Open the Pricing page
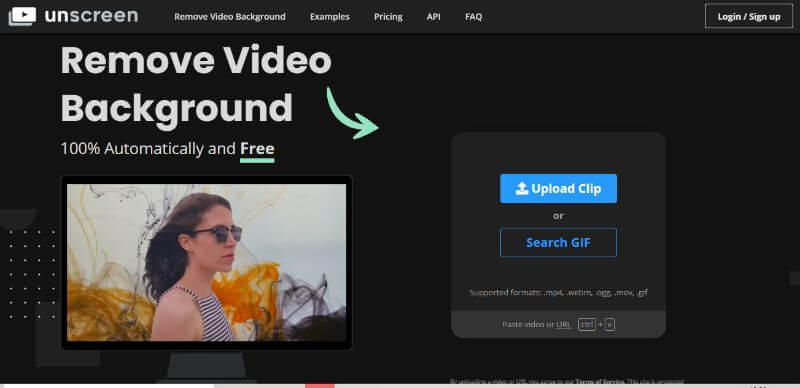The image size is (800, 388). (x=388, y=17)
